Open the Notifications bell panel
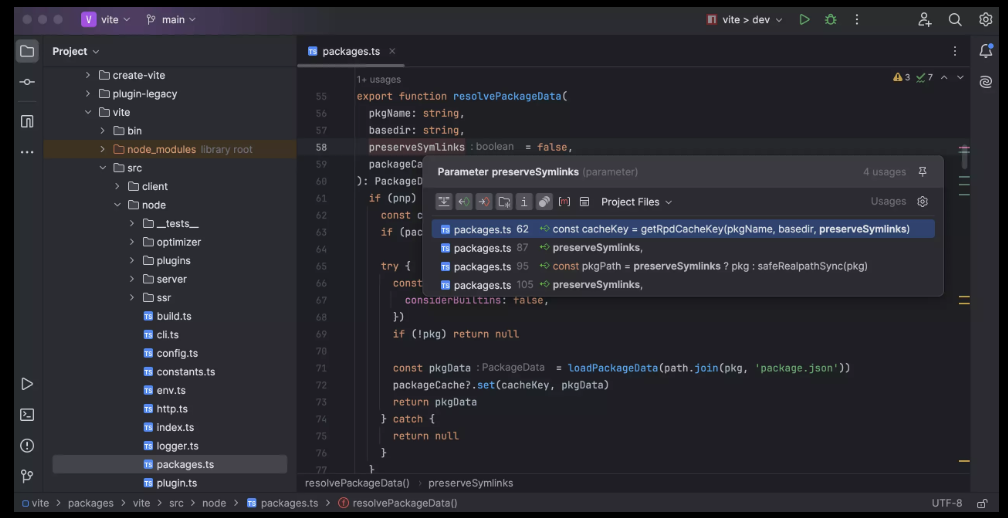Viewport: 1008px width, 518px height. coord(986,51)
